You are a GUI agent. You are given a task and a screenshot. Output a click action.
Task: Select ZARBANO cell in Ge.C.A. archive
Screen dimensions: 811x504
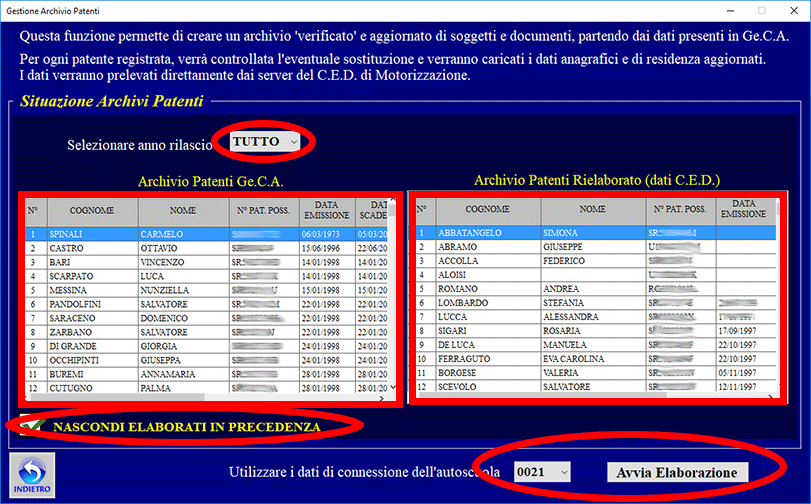[92, 332]
